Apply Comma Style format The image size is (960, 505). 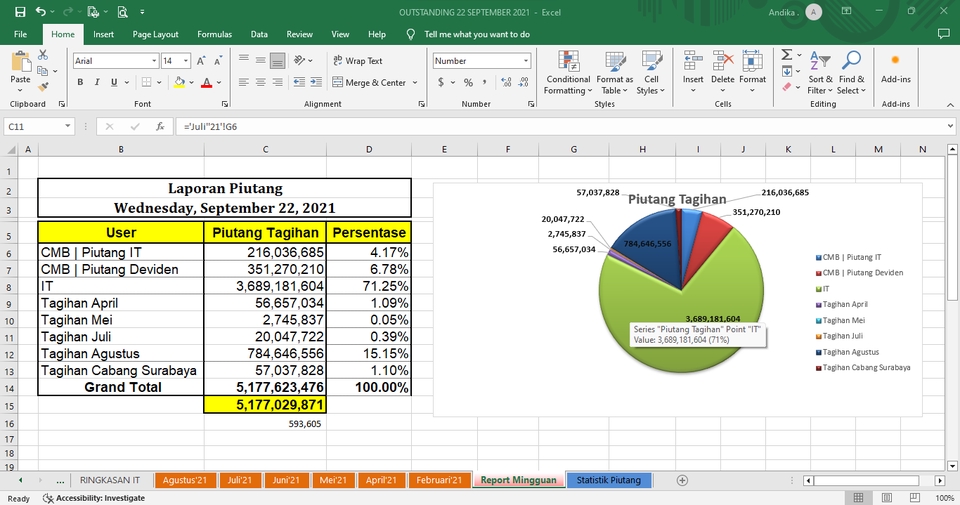[484, 82]
